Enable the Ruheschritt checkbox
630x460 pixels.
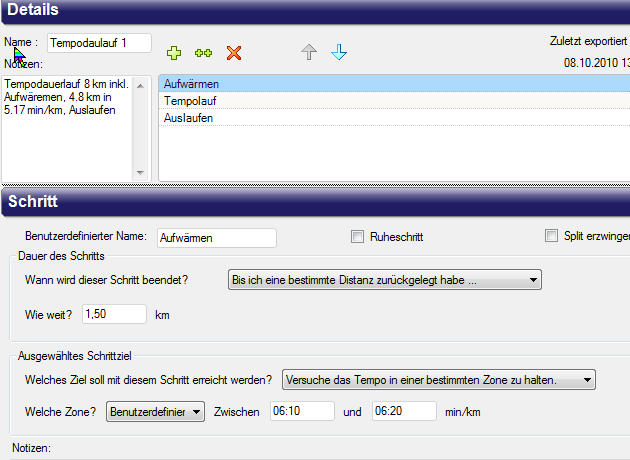click(358, 237)
